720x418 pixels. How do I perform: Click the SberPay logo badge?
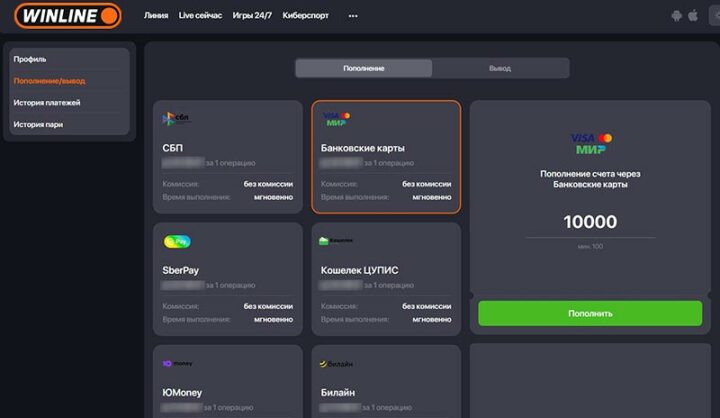point(177,241)
